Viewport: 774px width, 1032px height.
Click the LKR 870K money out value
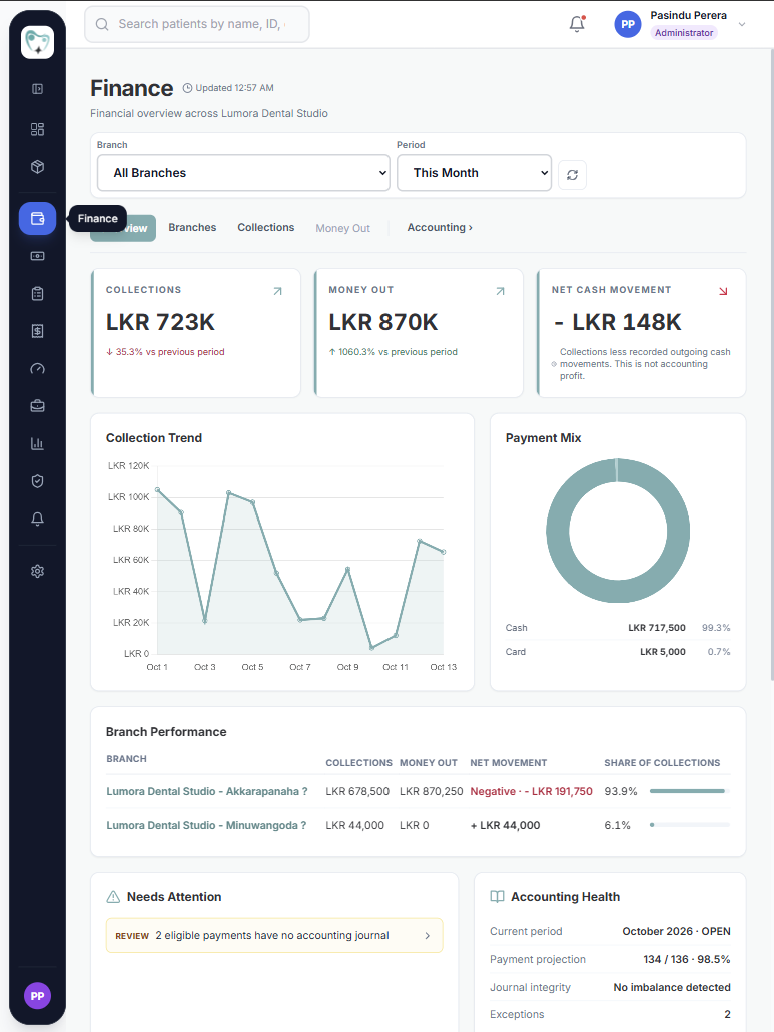coord(383,322)
